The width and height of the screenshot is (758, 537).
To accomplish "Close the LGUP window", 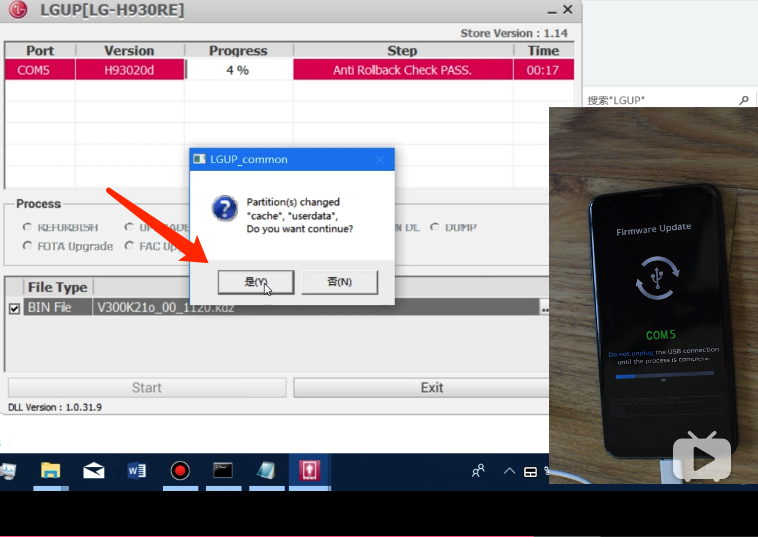I will [568, 10].
